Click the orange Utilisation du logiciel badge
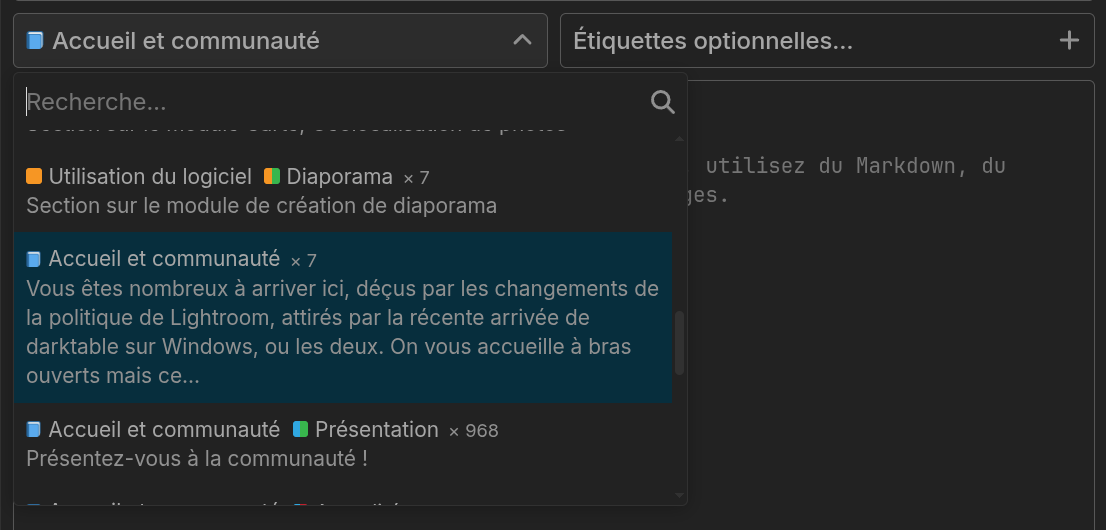 34,176
